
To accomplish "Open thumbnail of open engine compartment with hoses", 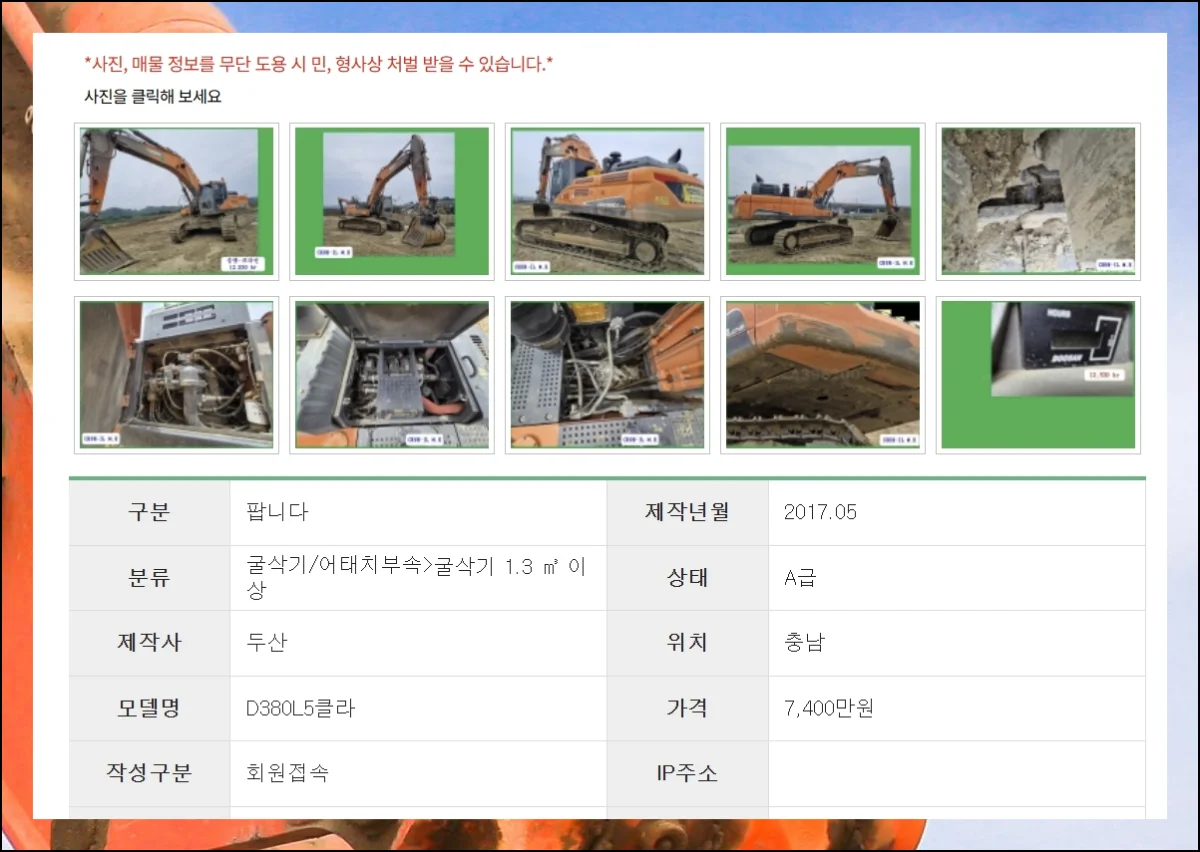I will [x=177, y=375].
